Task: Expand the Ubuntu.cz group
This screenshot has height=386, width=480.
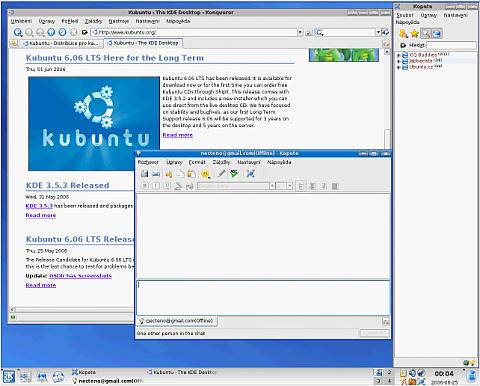Action: click(x=398, y=67)
